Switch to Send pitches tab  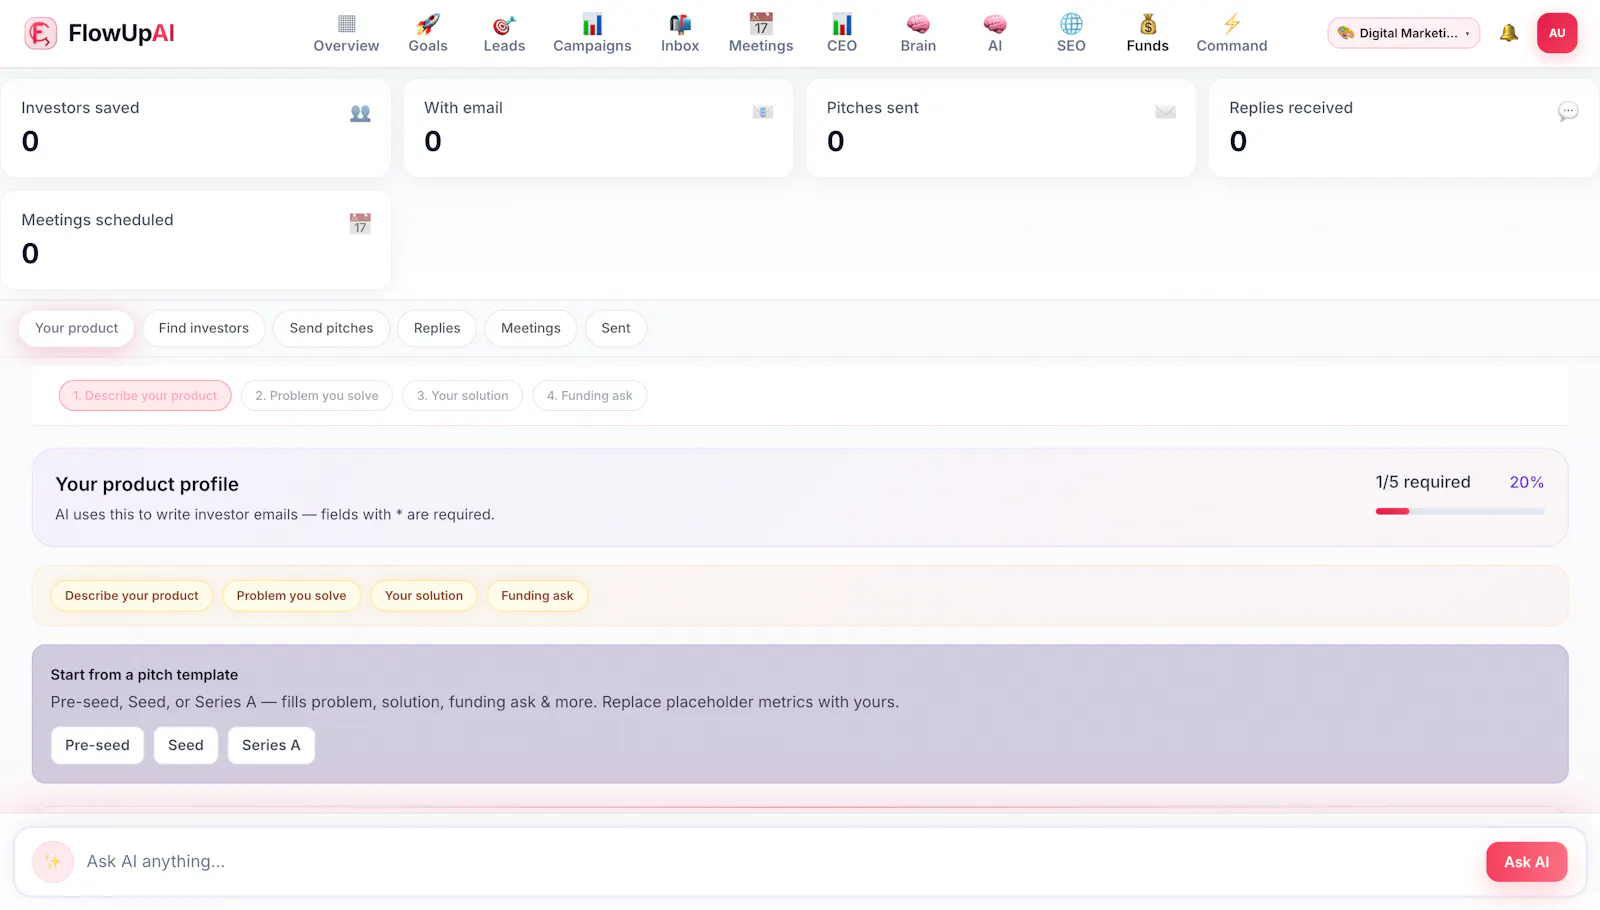331,328
